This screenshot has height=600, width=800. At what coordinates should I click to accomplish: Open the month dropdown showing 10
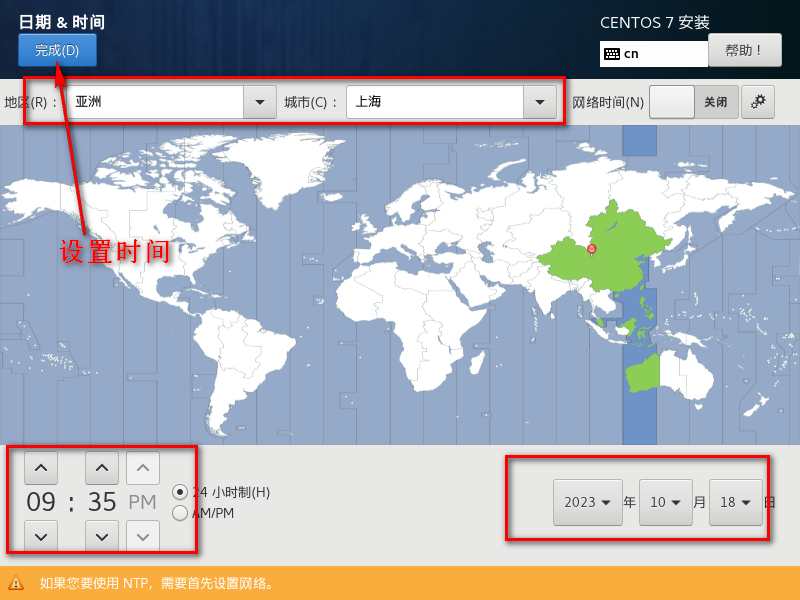[665, 502]
